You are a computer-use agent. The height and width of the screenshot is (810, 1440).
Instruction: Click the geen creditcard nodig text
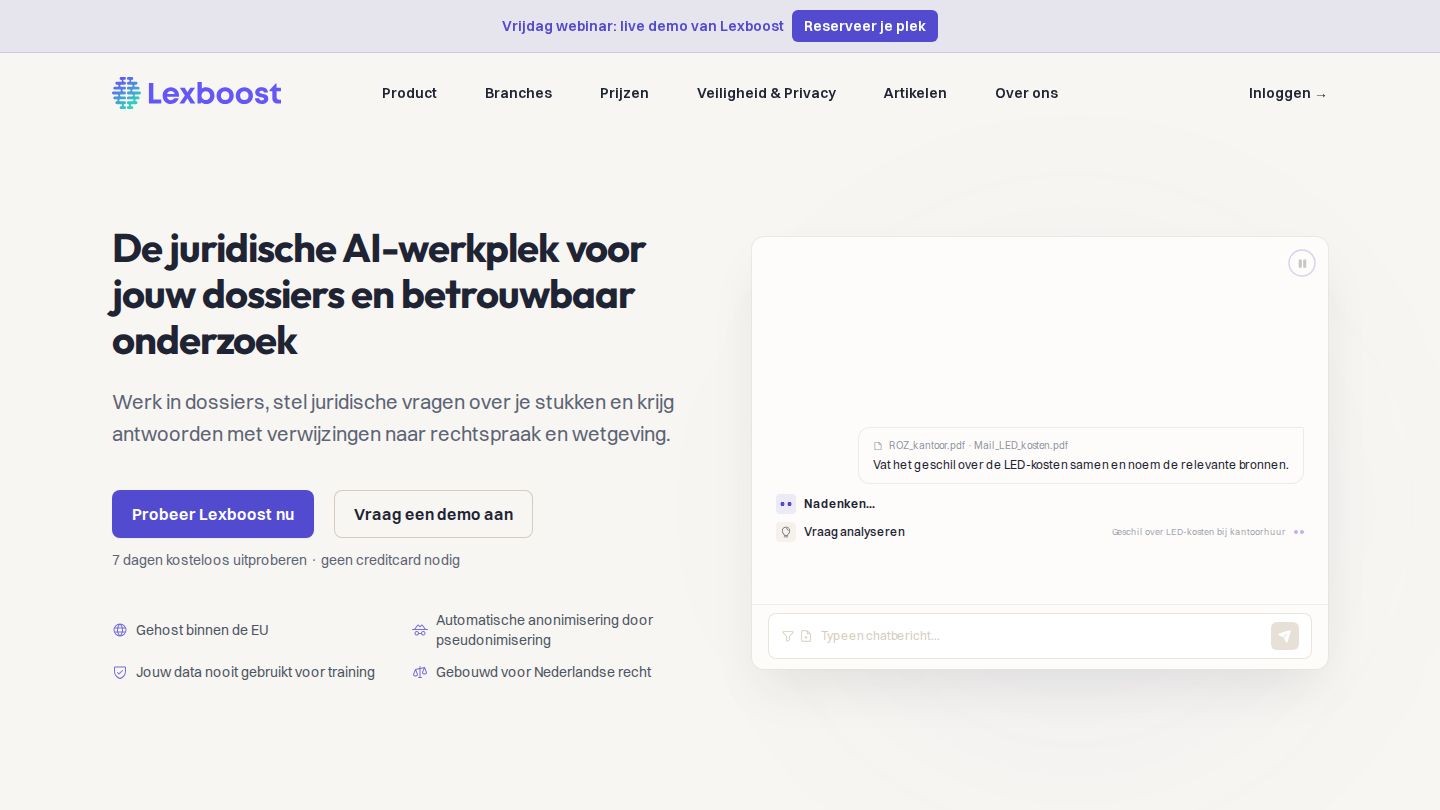(x=390, y=560)
